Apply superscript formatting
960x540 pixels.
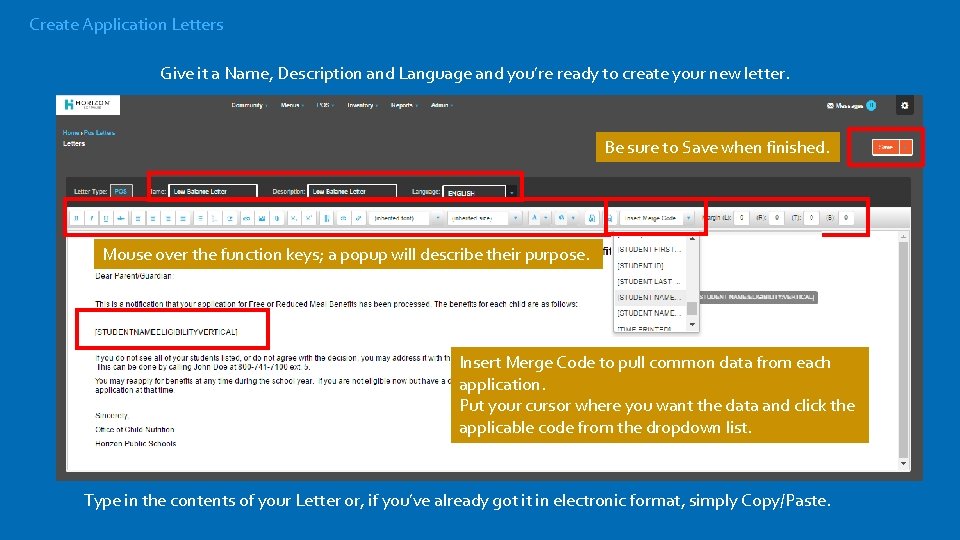[309, 218]
